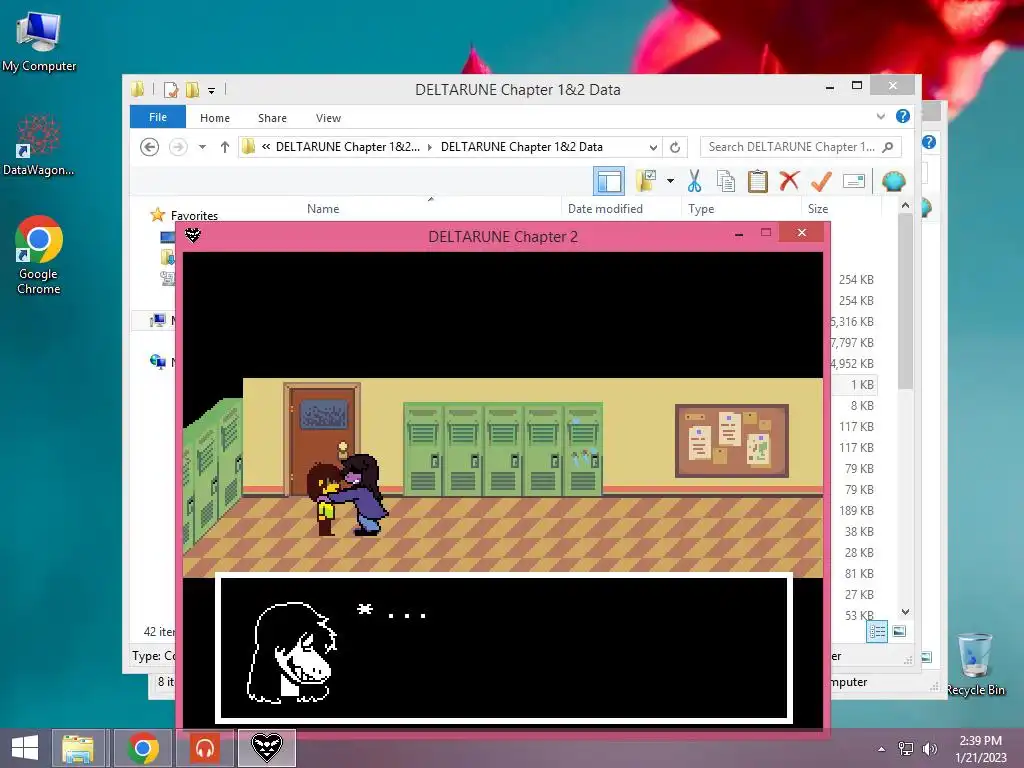This screenshot has height=768, width=1024.
Task: Click the Search DELTARUNE Chapter field
Action: click(x=801, y=147)
